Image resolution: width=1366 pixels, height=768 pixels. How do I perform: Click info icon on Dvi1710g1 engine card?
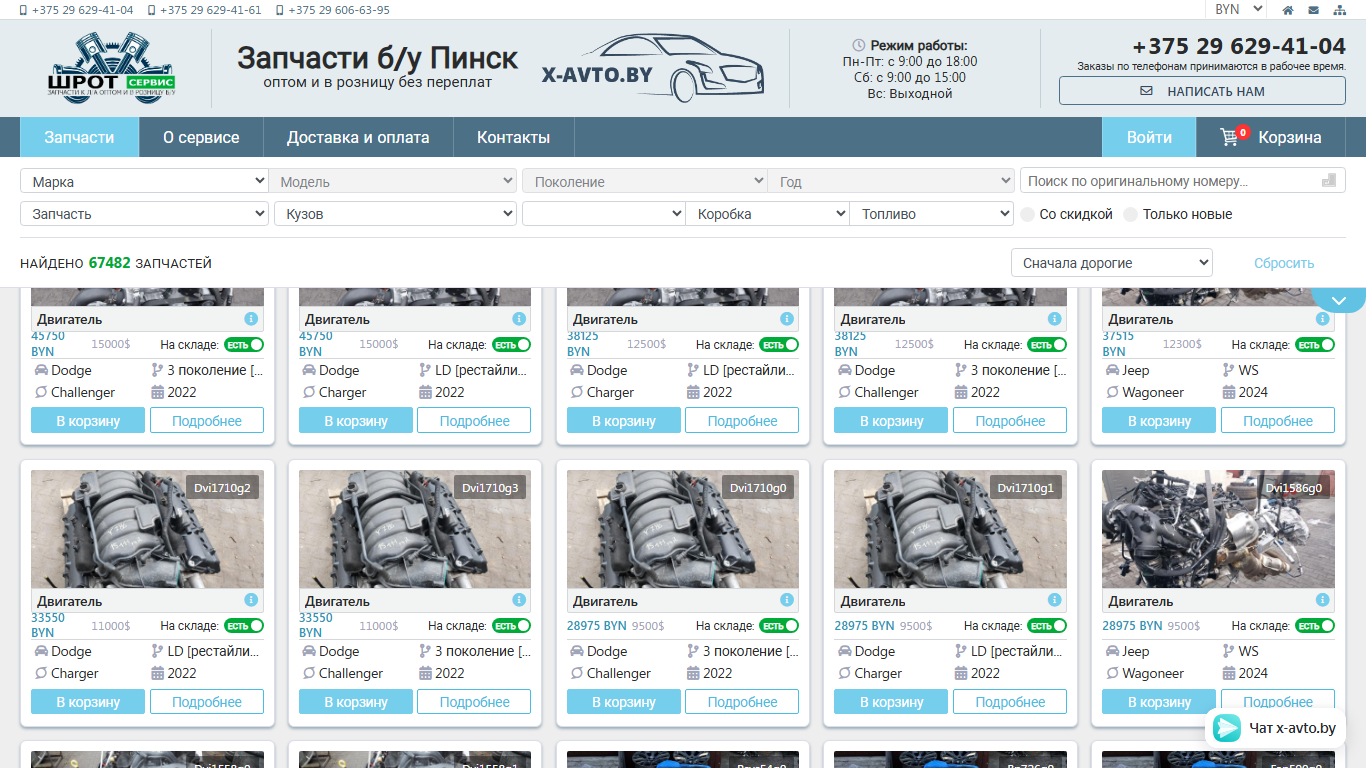tap(1055, 600)
